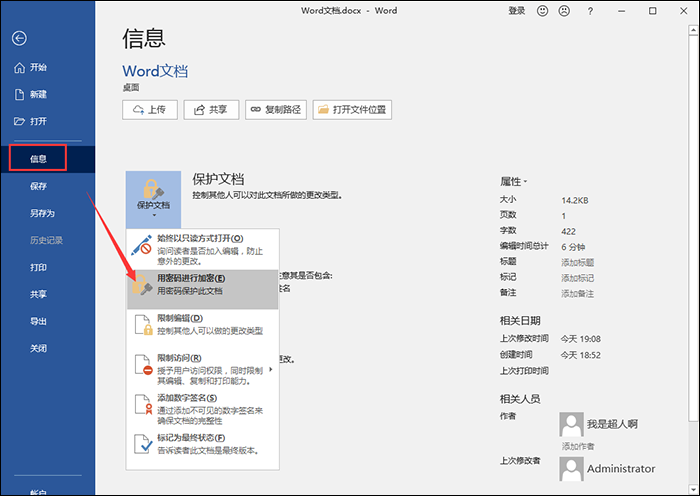Click the folder icon in 打开文件位置
This screenshot has height=496, width=700.
[x=323, y=109]
